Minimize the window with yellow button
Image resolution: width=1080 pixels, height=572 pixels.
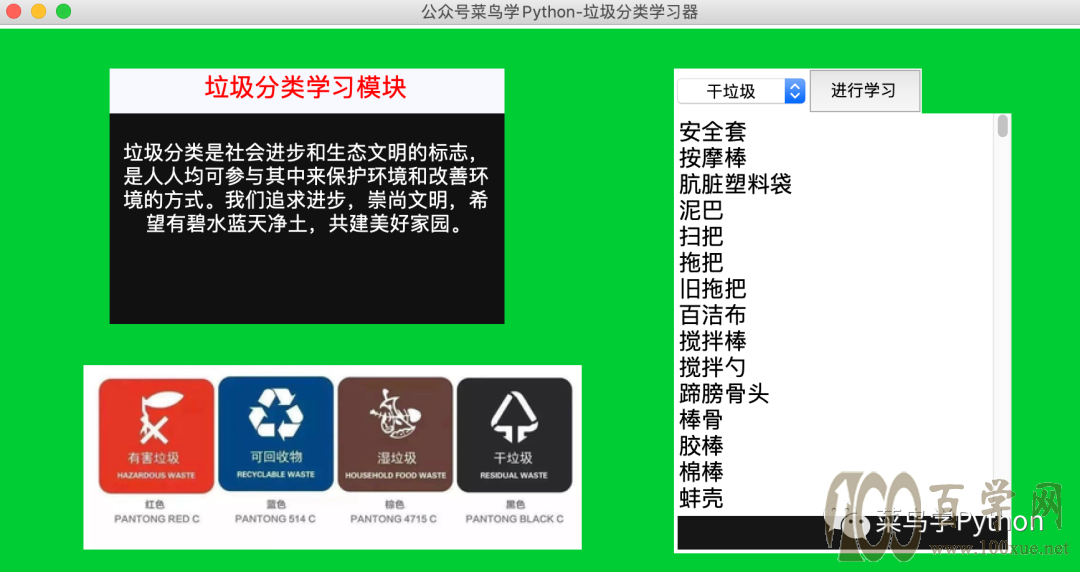click(x=39, y=11)
